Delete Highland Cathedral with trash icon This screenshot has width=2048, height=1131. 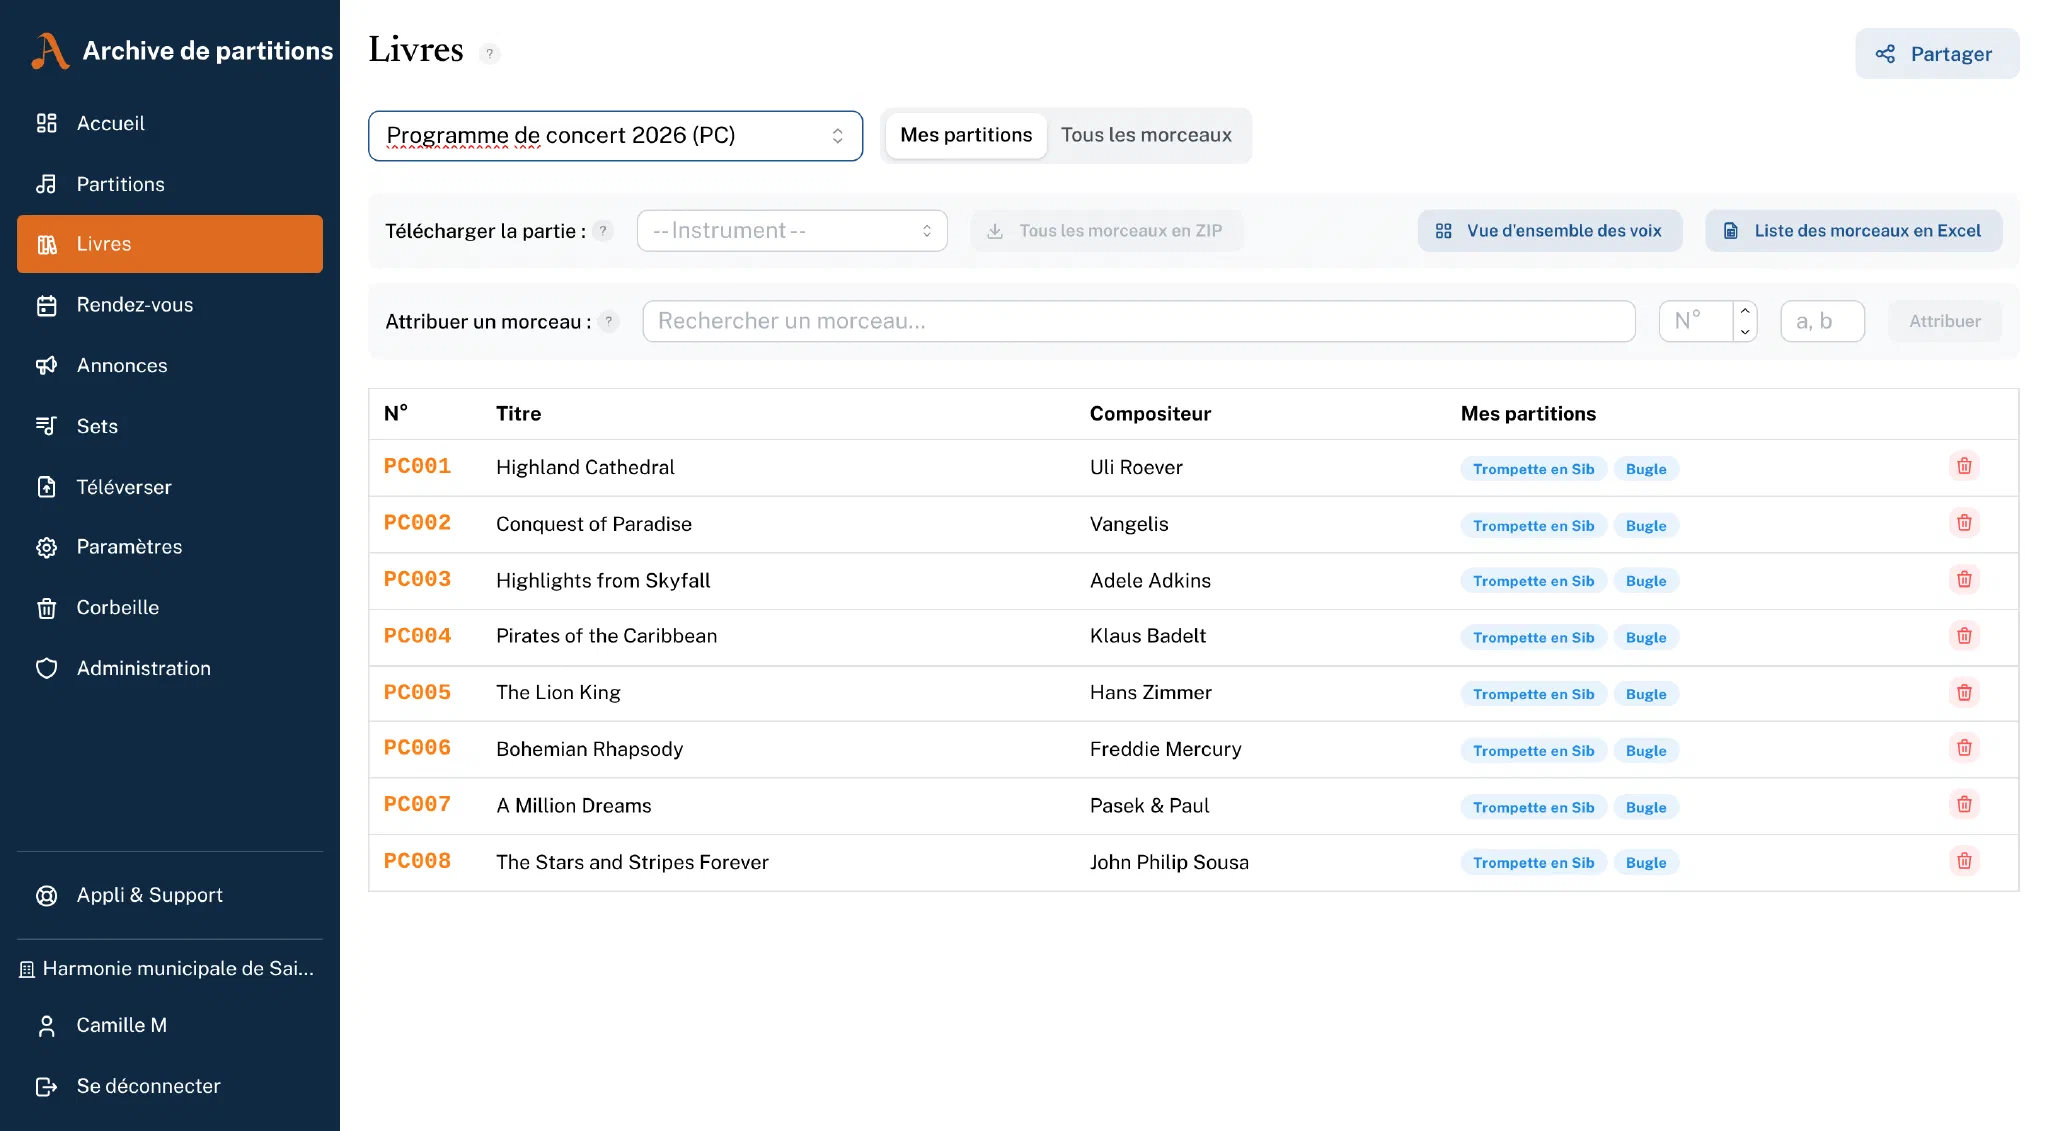1964,466
